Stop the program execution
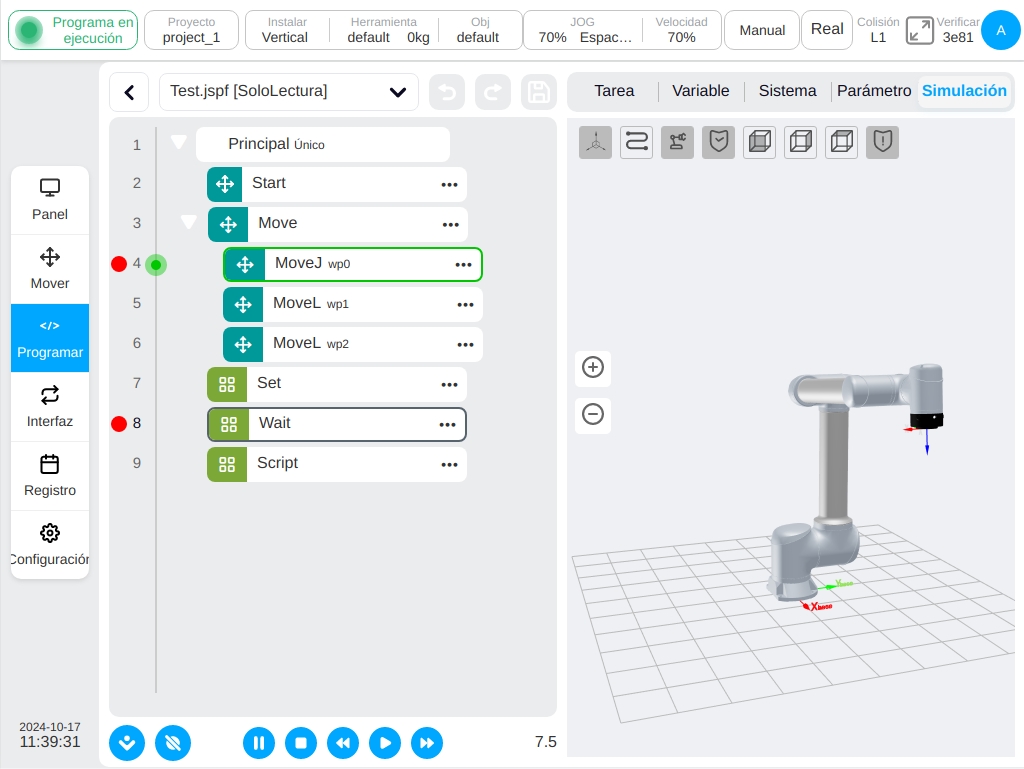 (x=300, y=743)
